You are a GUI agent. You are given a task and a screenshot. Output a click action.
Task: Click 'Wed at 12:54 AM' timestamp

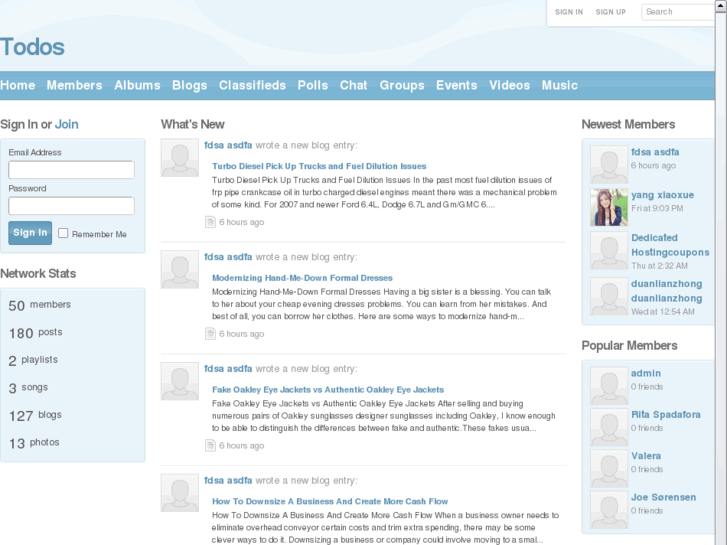point(663,312)
